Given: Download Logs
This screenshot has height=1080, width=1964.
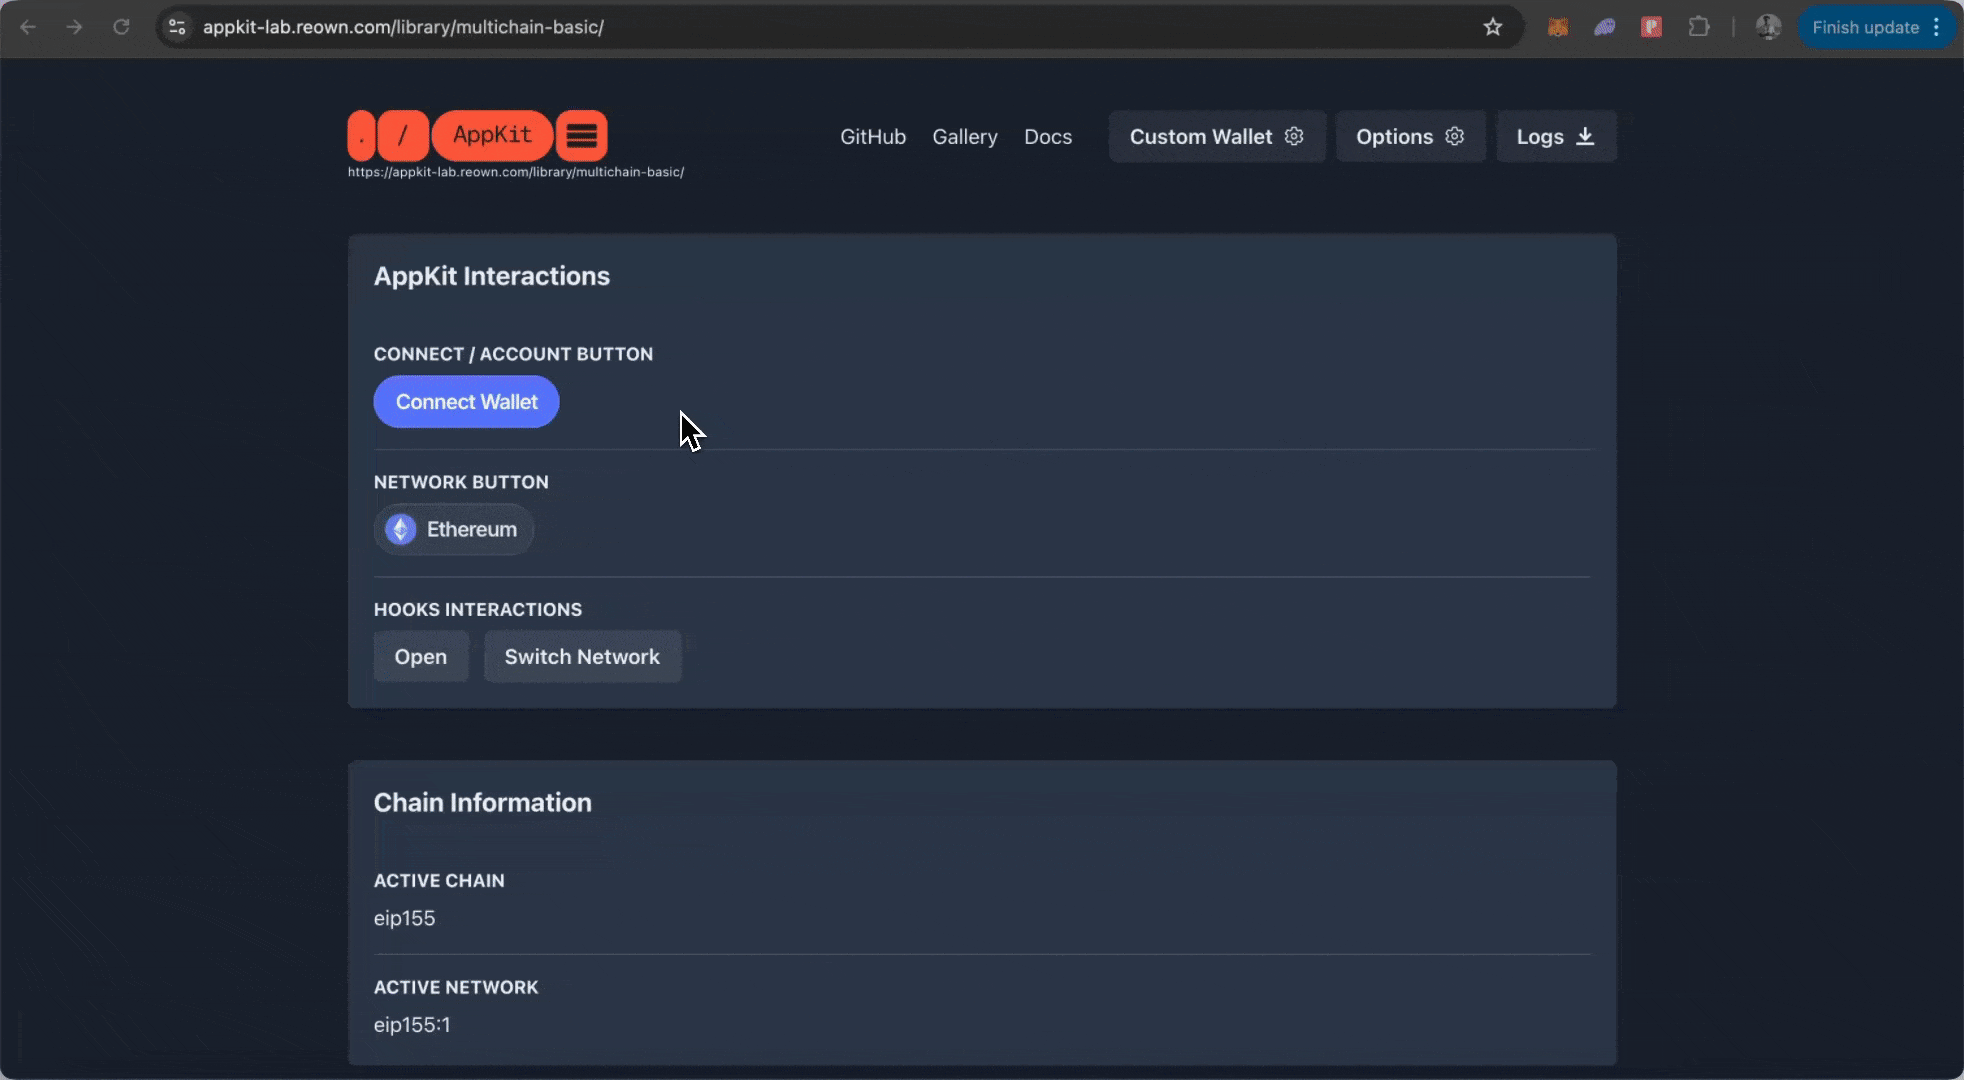Looking at the screenshot, I should coord(1556,136).
